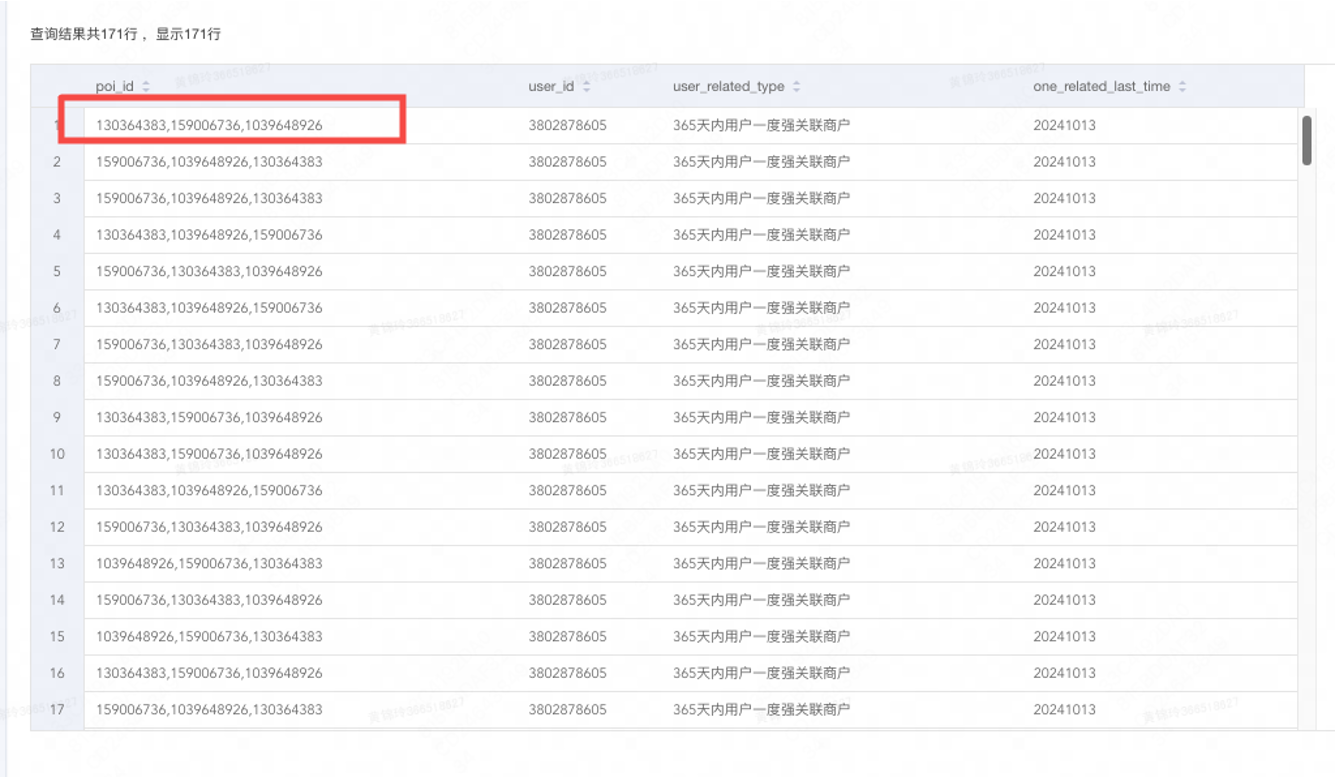This screenshot has width=1336, height=778.
Task: Select user_id cell in row 16
Action: click(567, 673)
